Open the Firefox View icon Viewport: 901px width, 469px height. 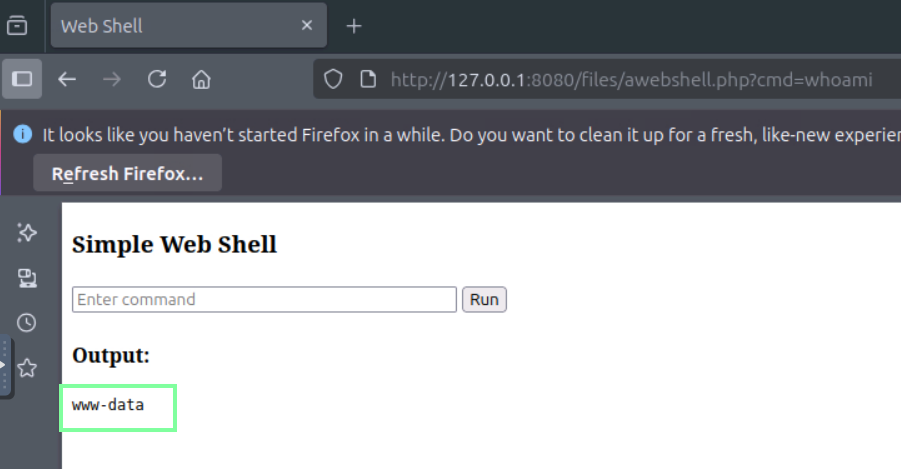point(17,26)
